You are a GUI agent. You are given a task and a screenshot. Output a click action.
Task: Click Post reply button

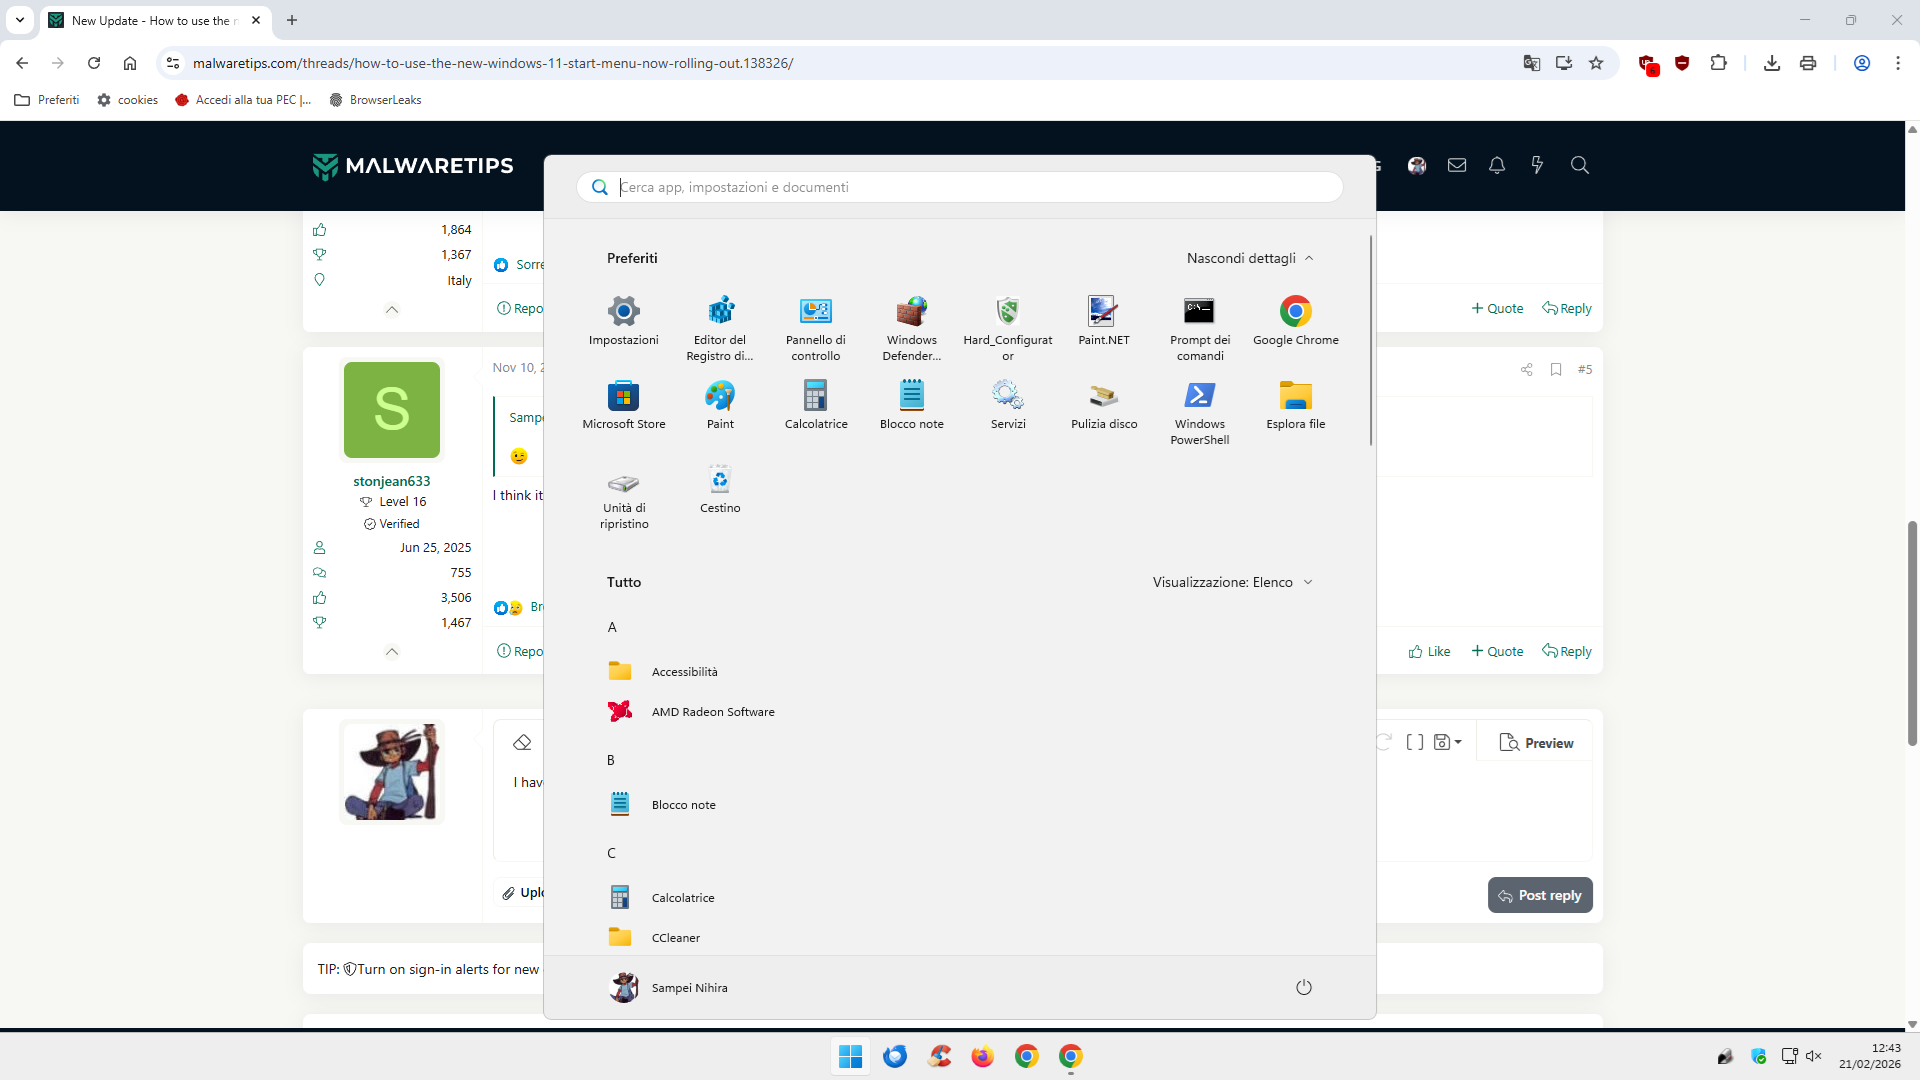pos(1539,895)
